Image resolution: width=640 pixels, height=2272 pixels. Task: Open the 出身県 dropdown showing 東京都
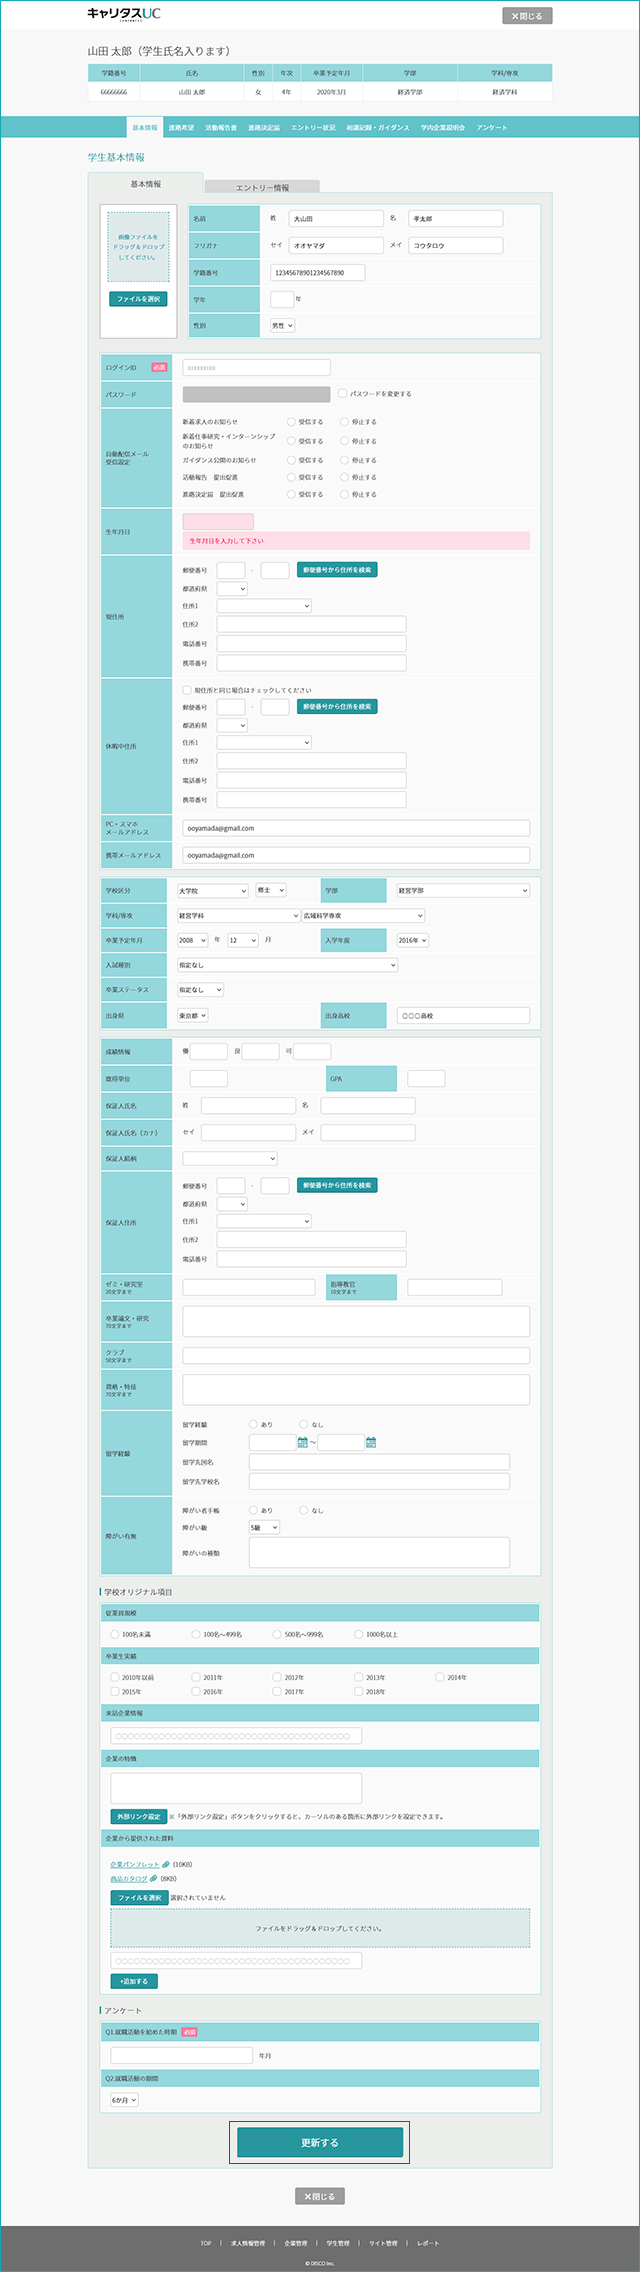click(192, 1015)
